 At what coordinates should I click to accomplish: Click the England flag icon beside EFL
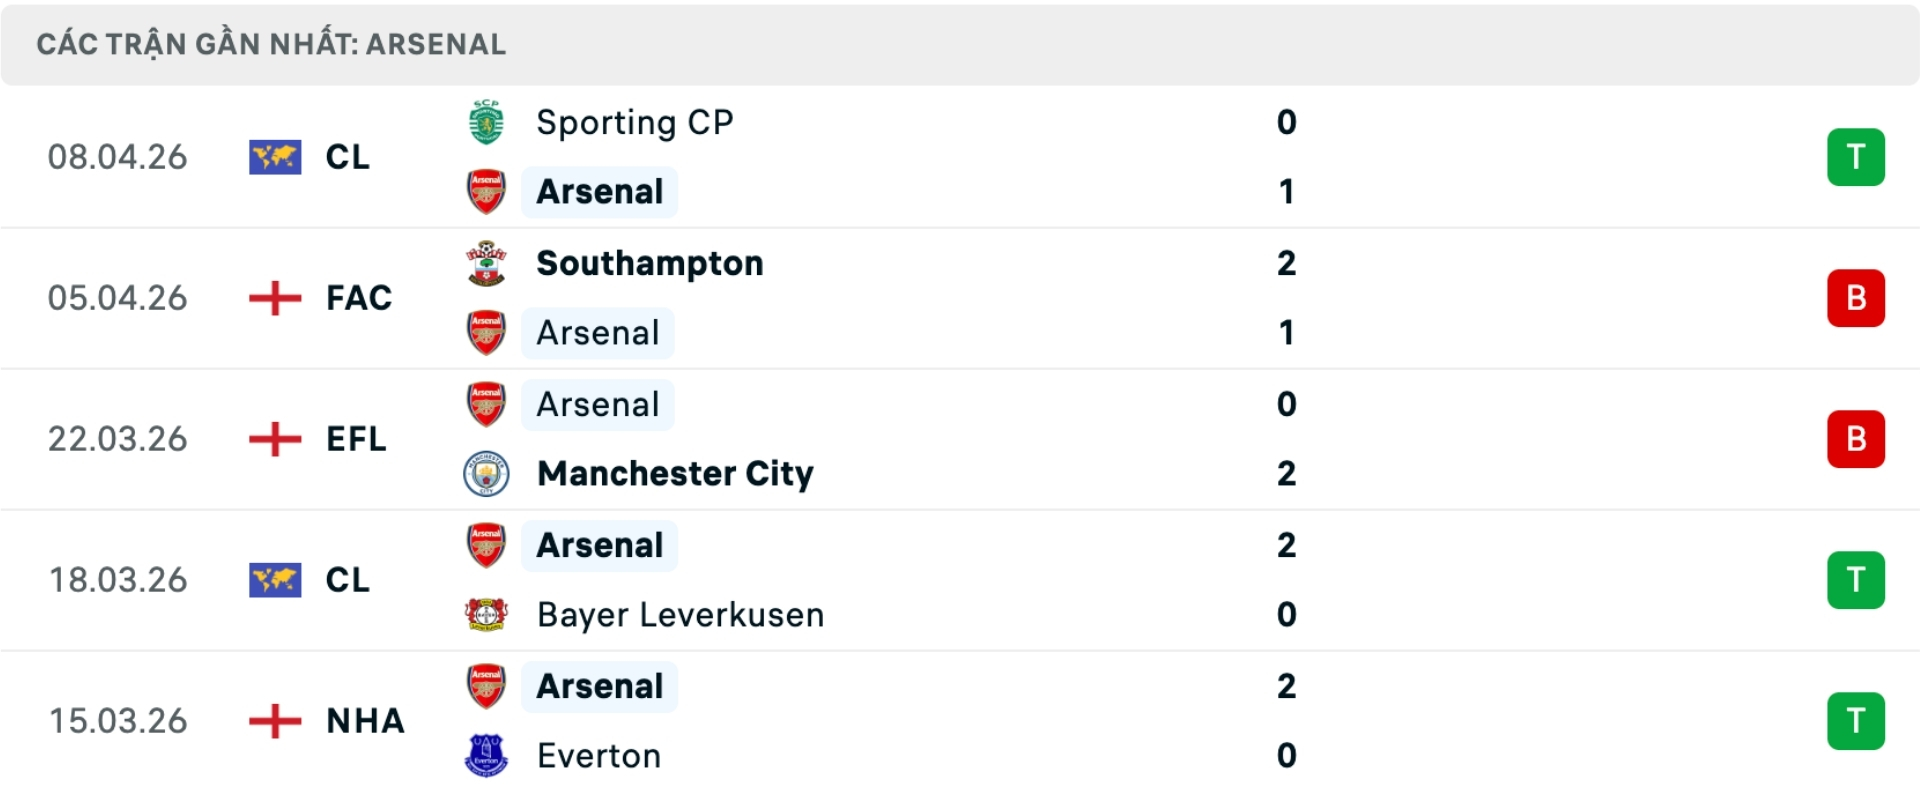(275, 439)
